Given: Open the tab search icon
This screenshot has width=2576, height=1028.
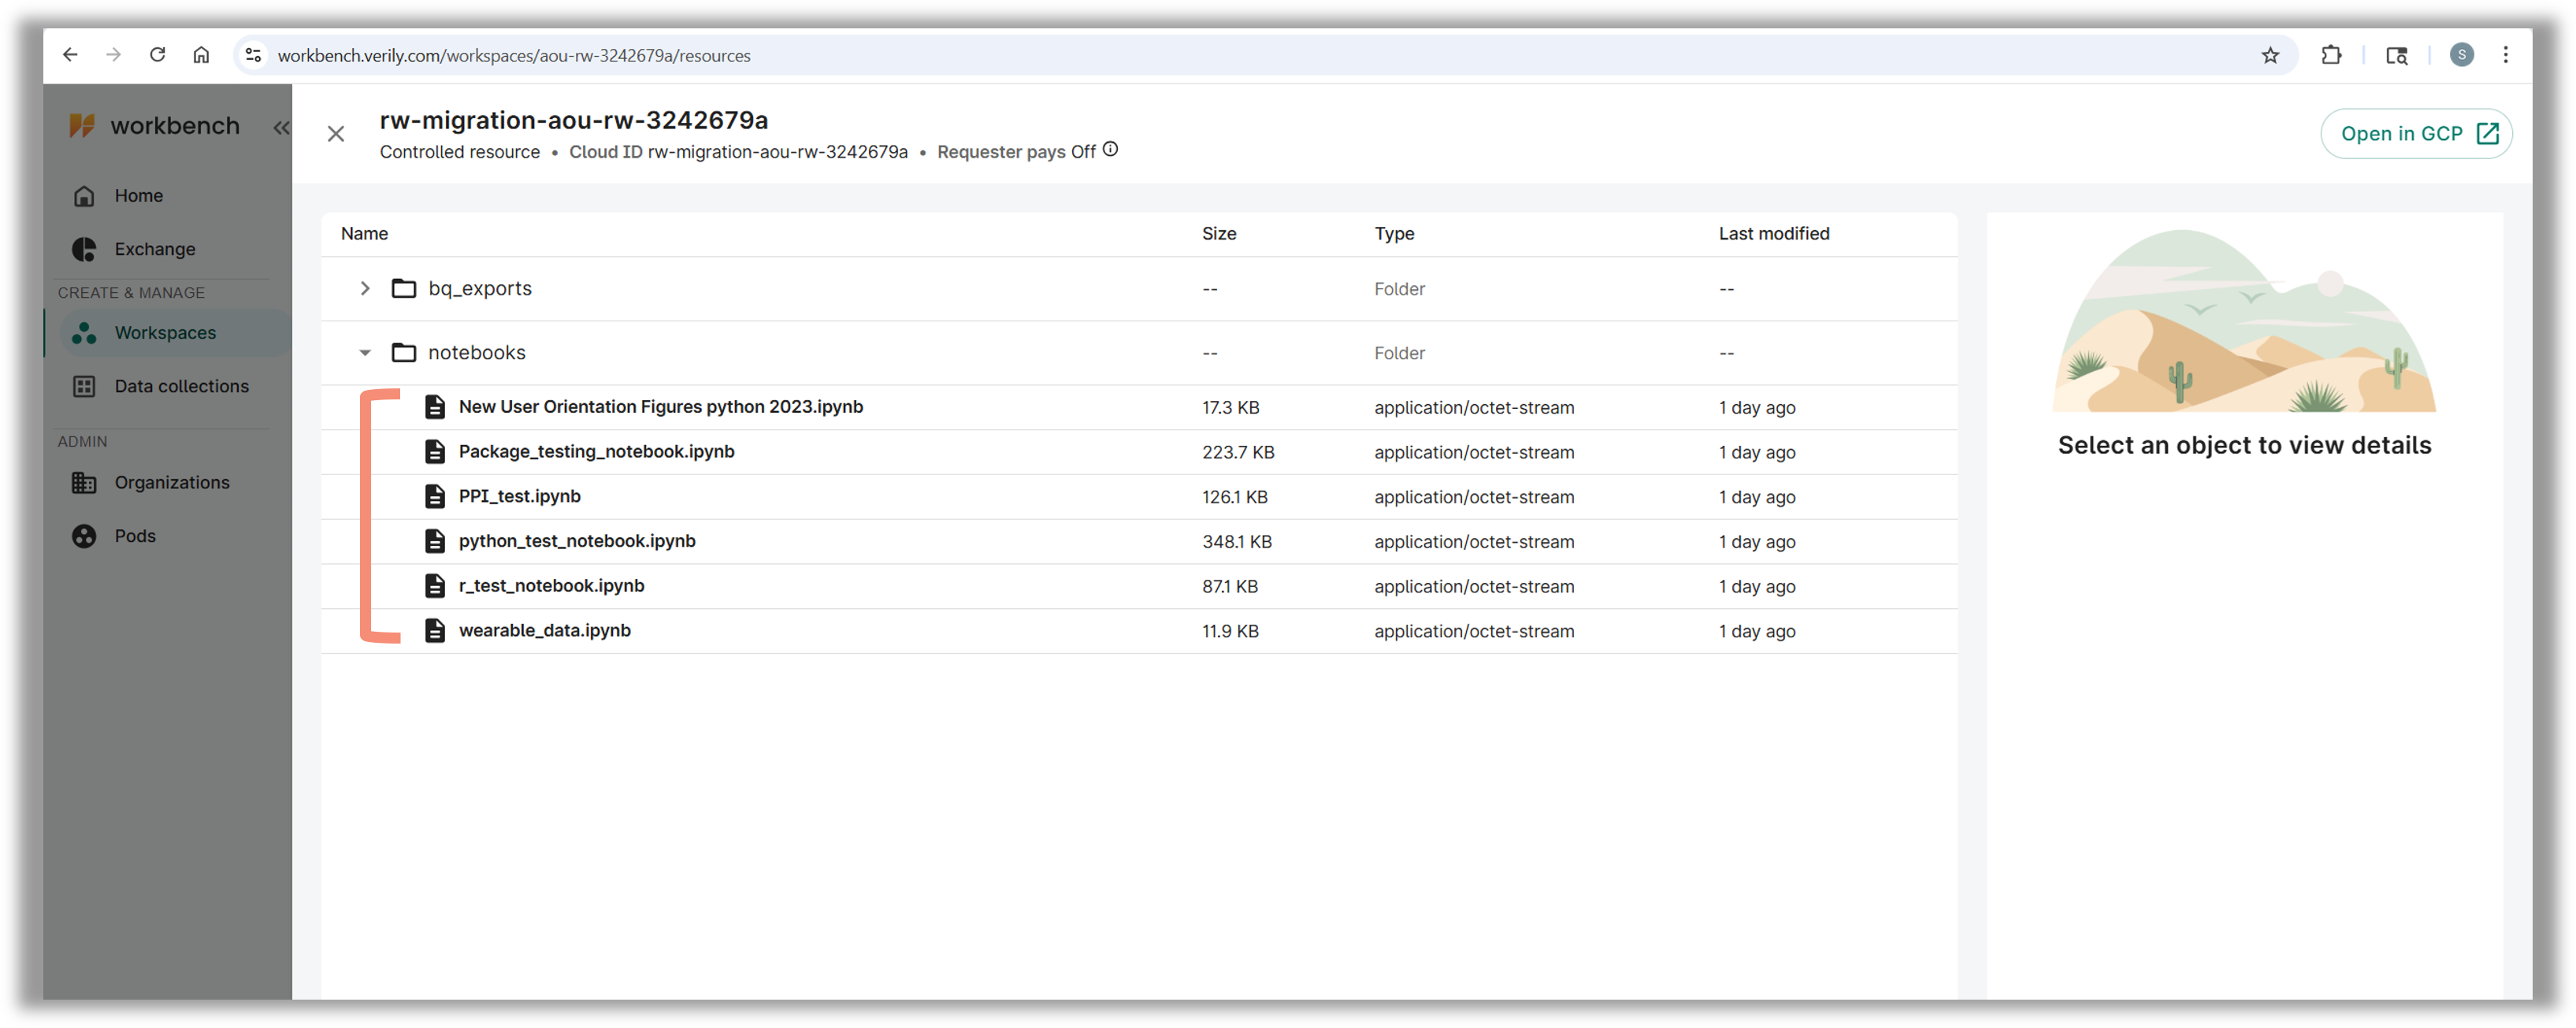Looking at the screenshot, I should pos(2396,55).
